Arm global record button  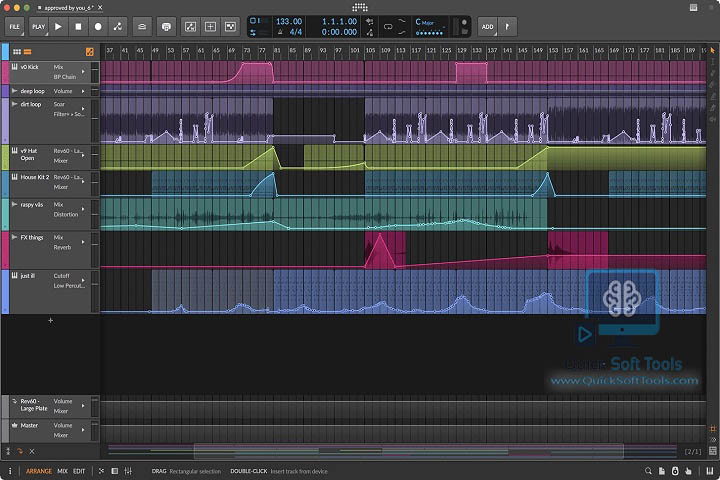click(98, 27)
